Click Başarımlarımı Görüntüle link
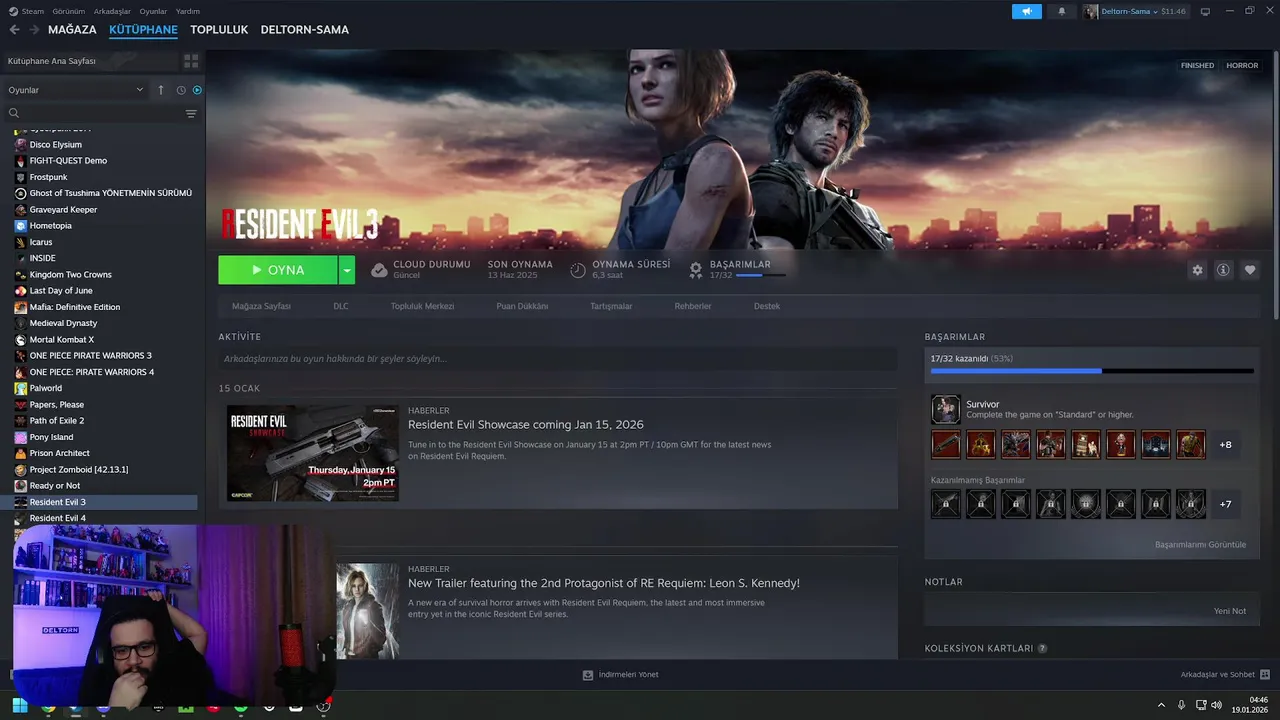This screenshot has height=720, width=1280. click(1200, 545)
